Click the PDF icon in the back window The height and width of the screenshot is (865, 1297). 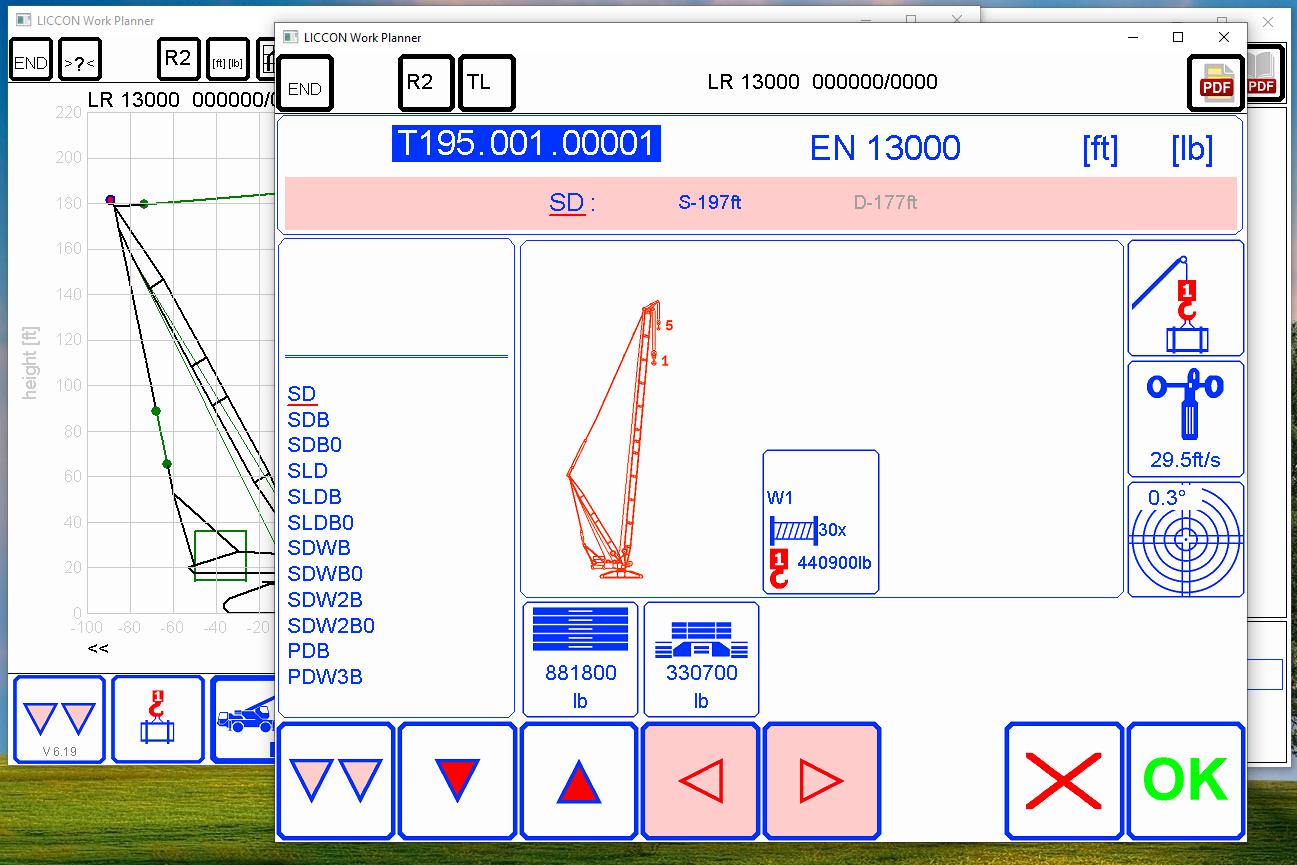pyautogui.click(x=1263, y=74)
